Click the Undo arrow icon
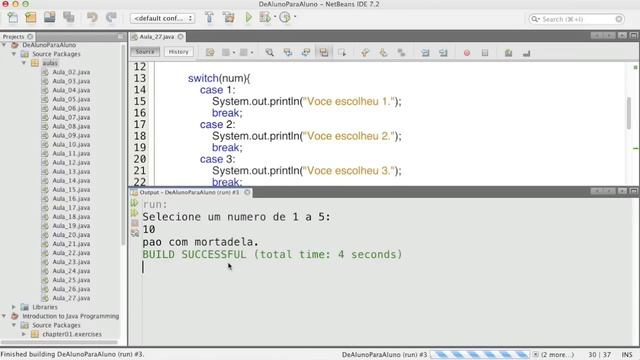Image resolution: width=640 pixels, height=360 pixels. point(92,18)
